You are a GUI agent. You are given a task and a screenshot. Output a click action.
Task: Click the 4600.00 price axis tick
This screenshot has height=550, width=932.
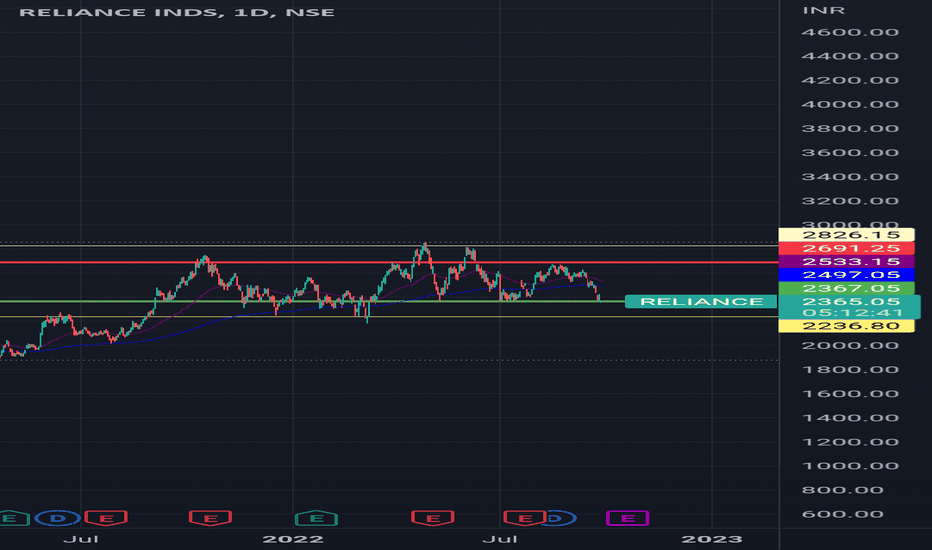coord(850,32)
